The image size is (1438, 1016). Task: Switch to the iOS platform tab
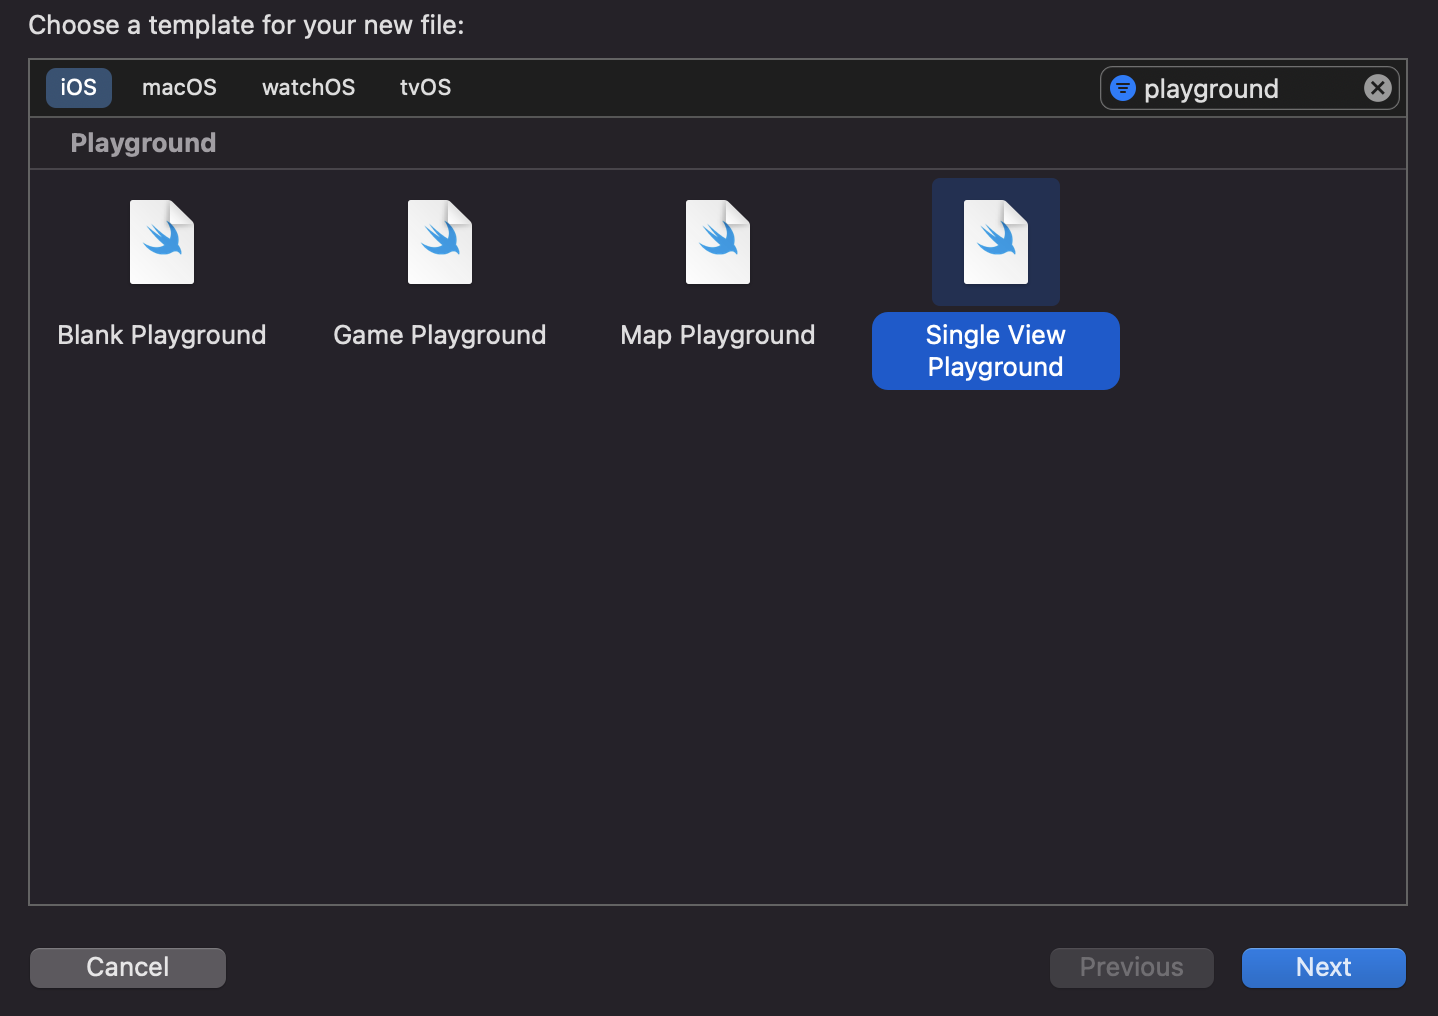tap(79, 87)
